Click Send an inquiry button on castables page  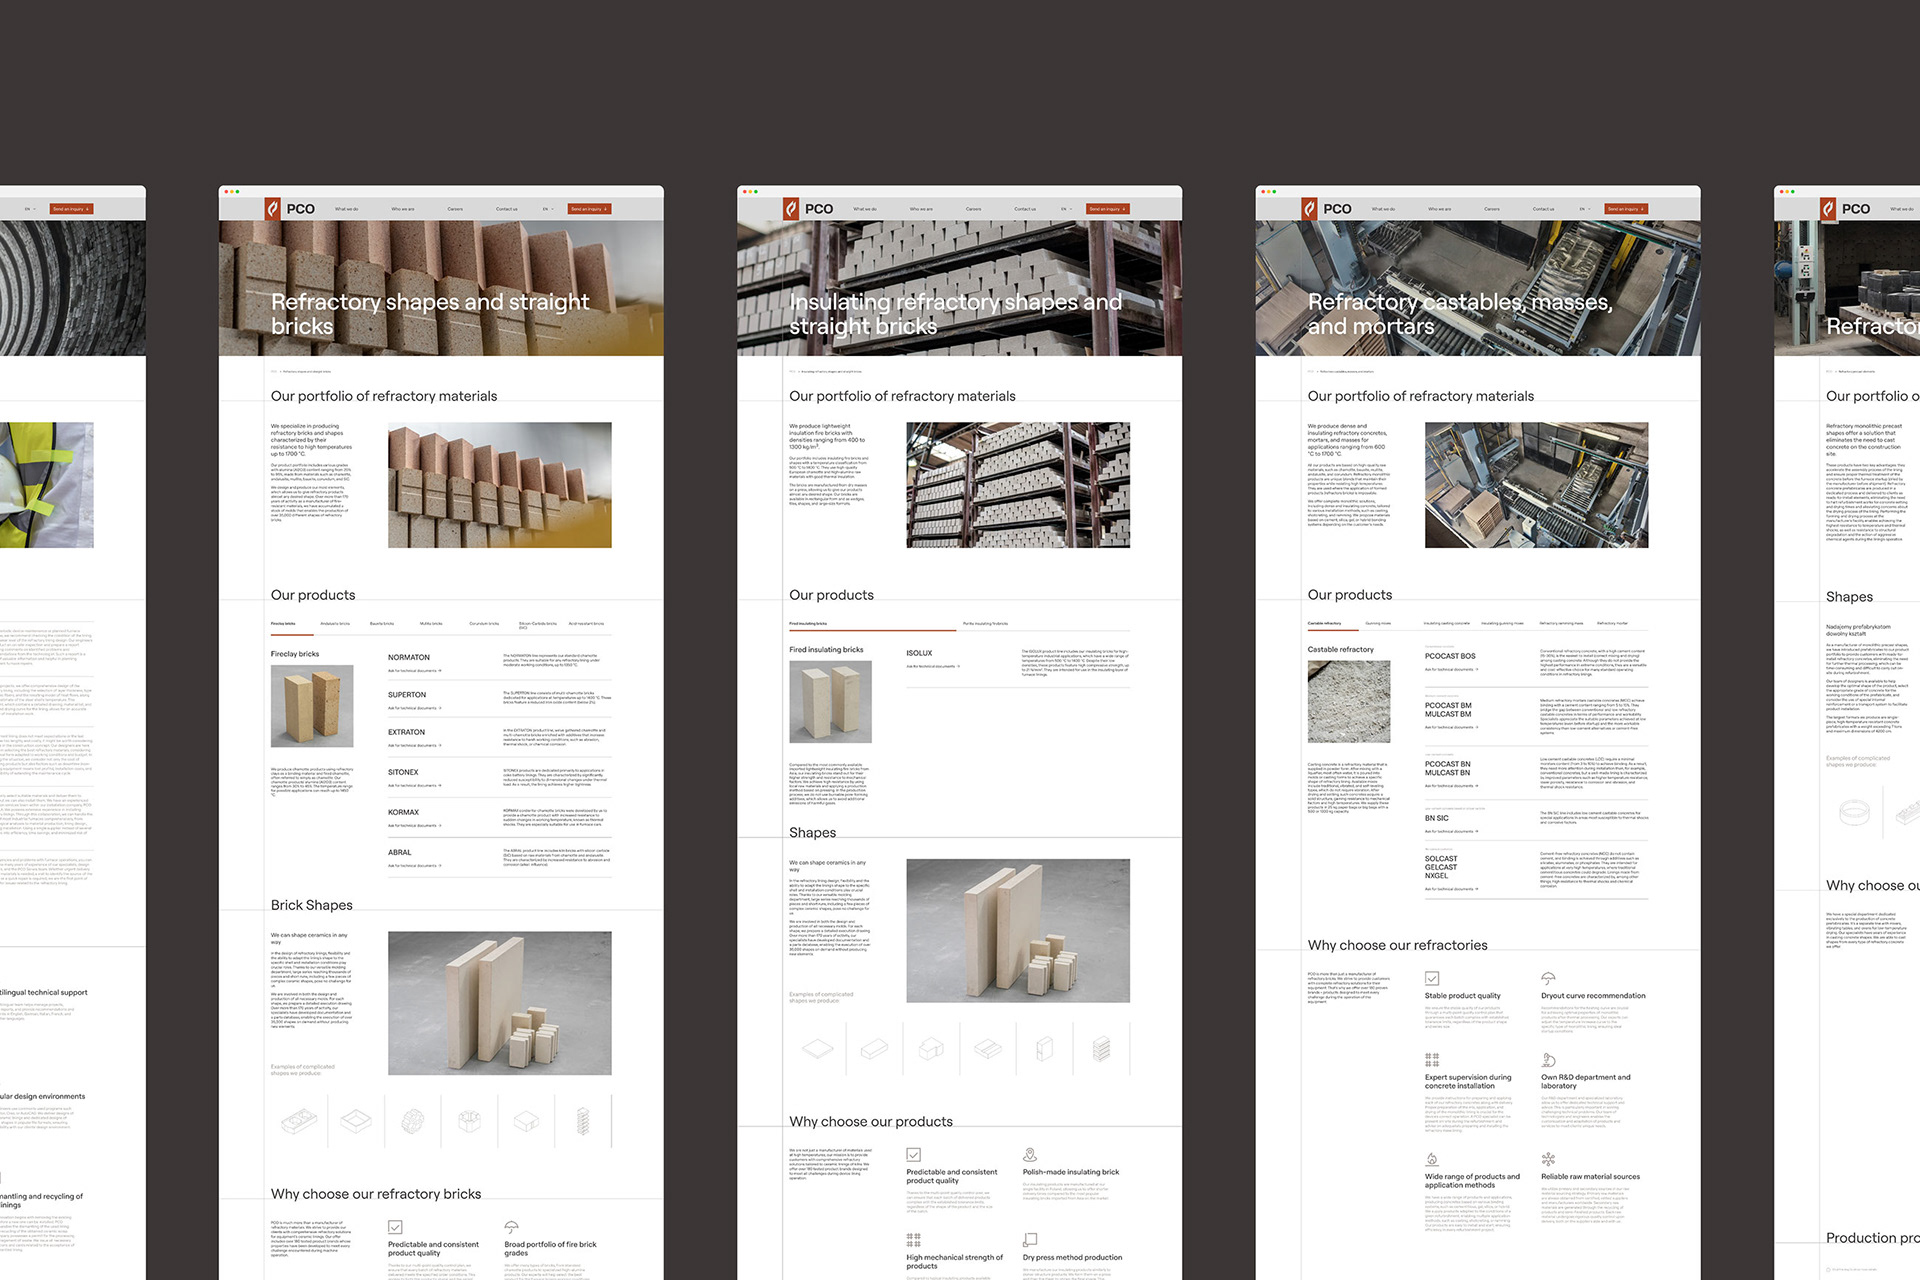click(1625, 209)
